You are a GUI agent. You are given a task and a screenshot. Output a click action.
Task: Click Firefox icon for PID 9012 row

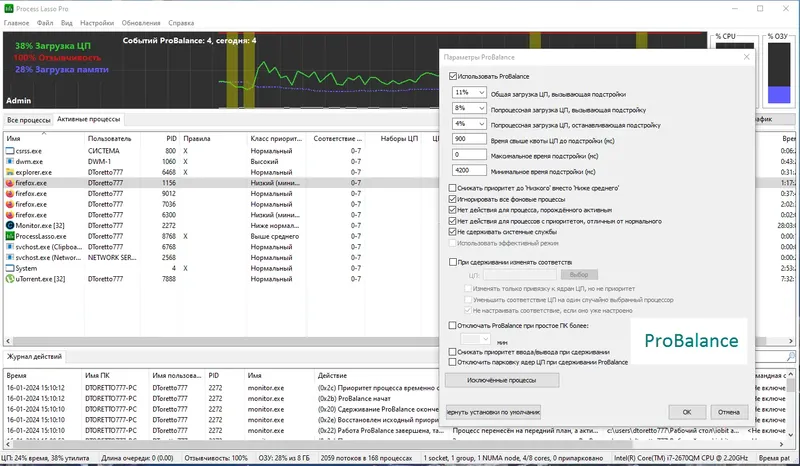tap(10, 193)
